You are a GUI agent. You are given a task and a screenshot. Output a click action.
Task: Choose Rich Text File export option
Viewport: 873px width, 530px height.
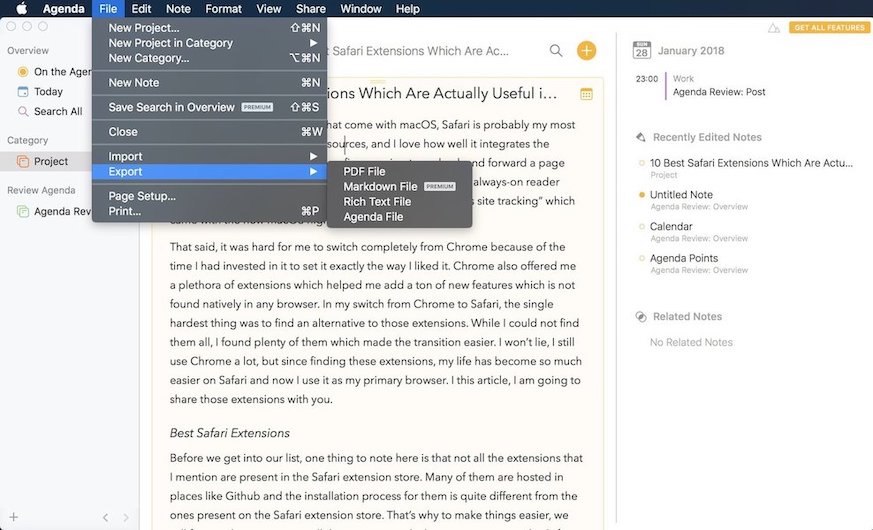pyautogui.click(x=377, y=201)
